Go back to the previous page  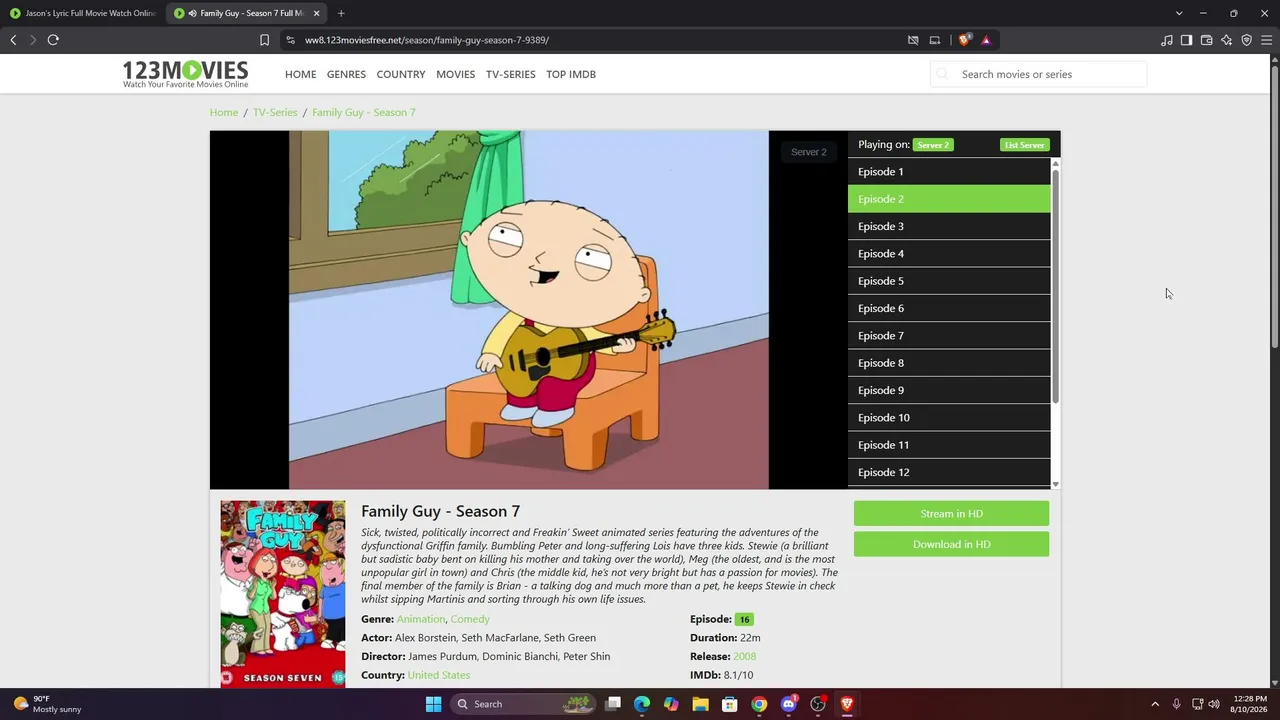(13, 40)
